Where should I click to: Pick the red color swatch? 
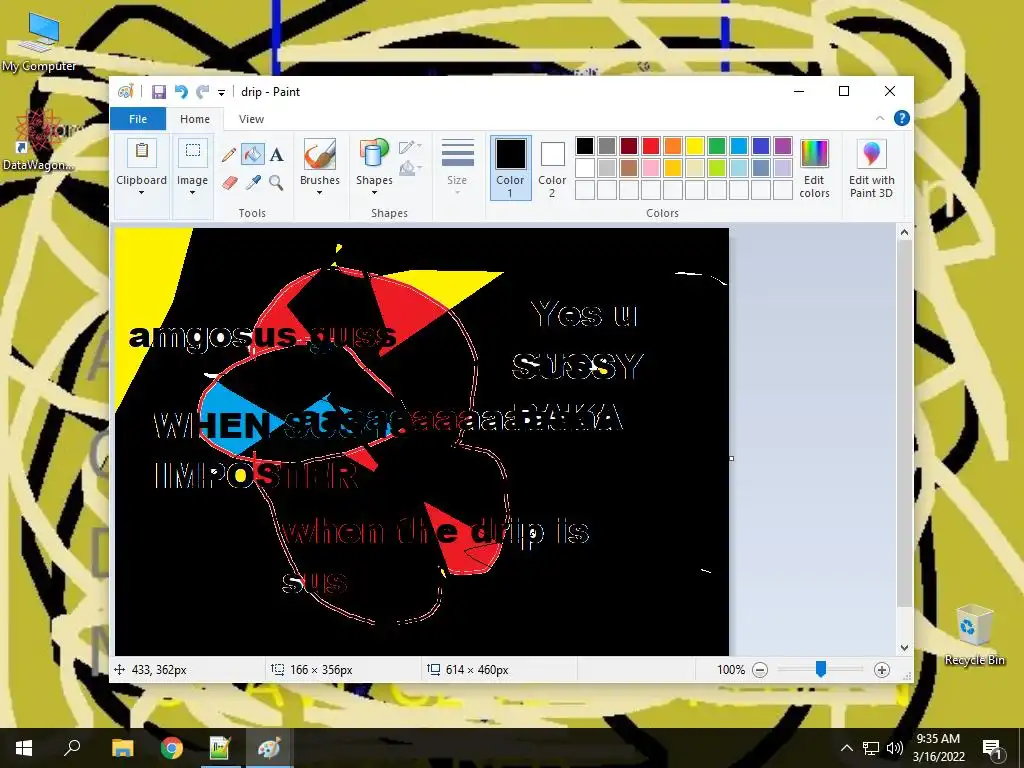point(651,146)
